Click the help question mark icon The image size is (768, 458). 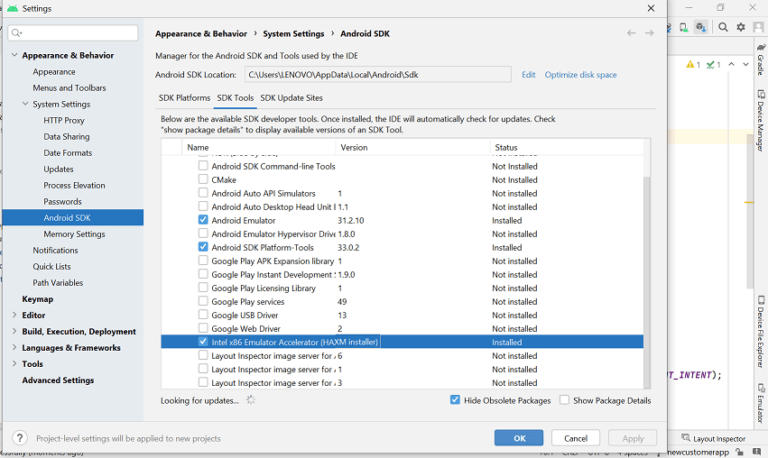19,438
